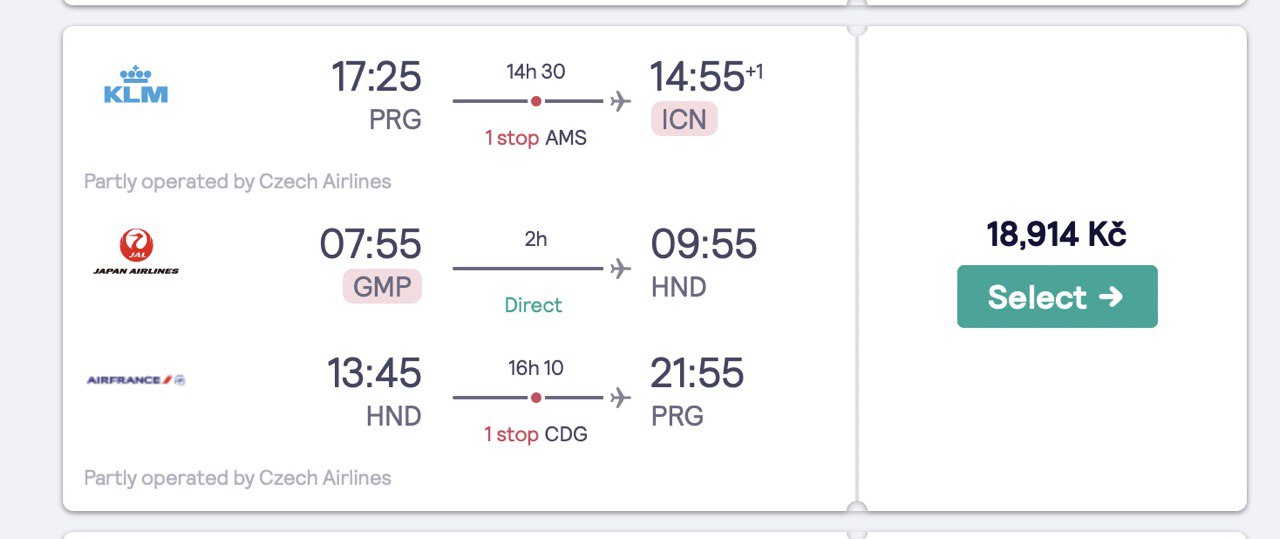Click the 07:55 Japan Airlines departure time
1280x539 pixels.
click(x=371, y=244)
